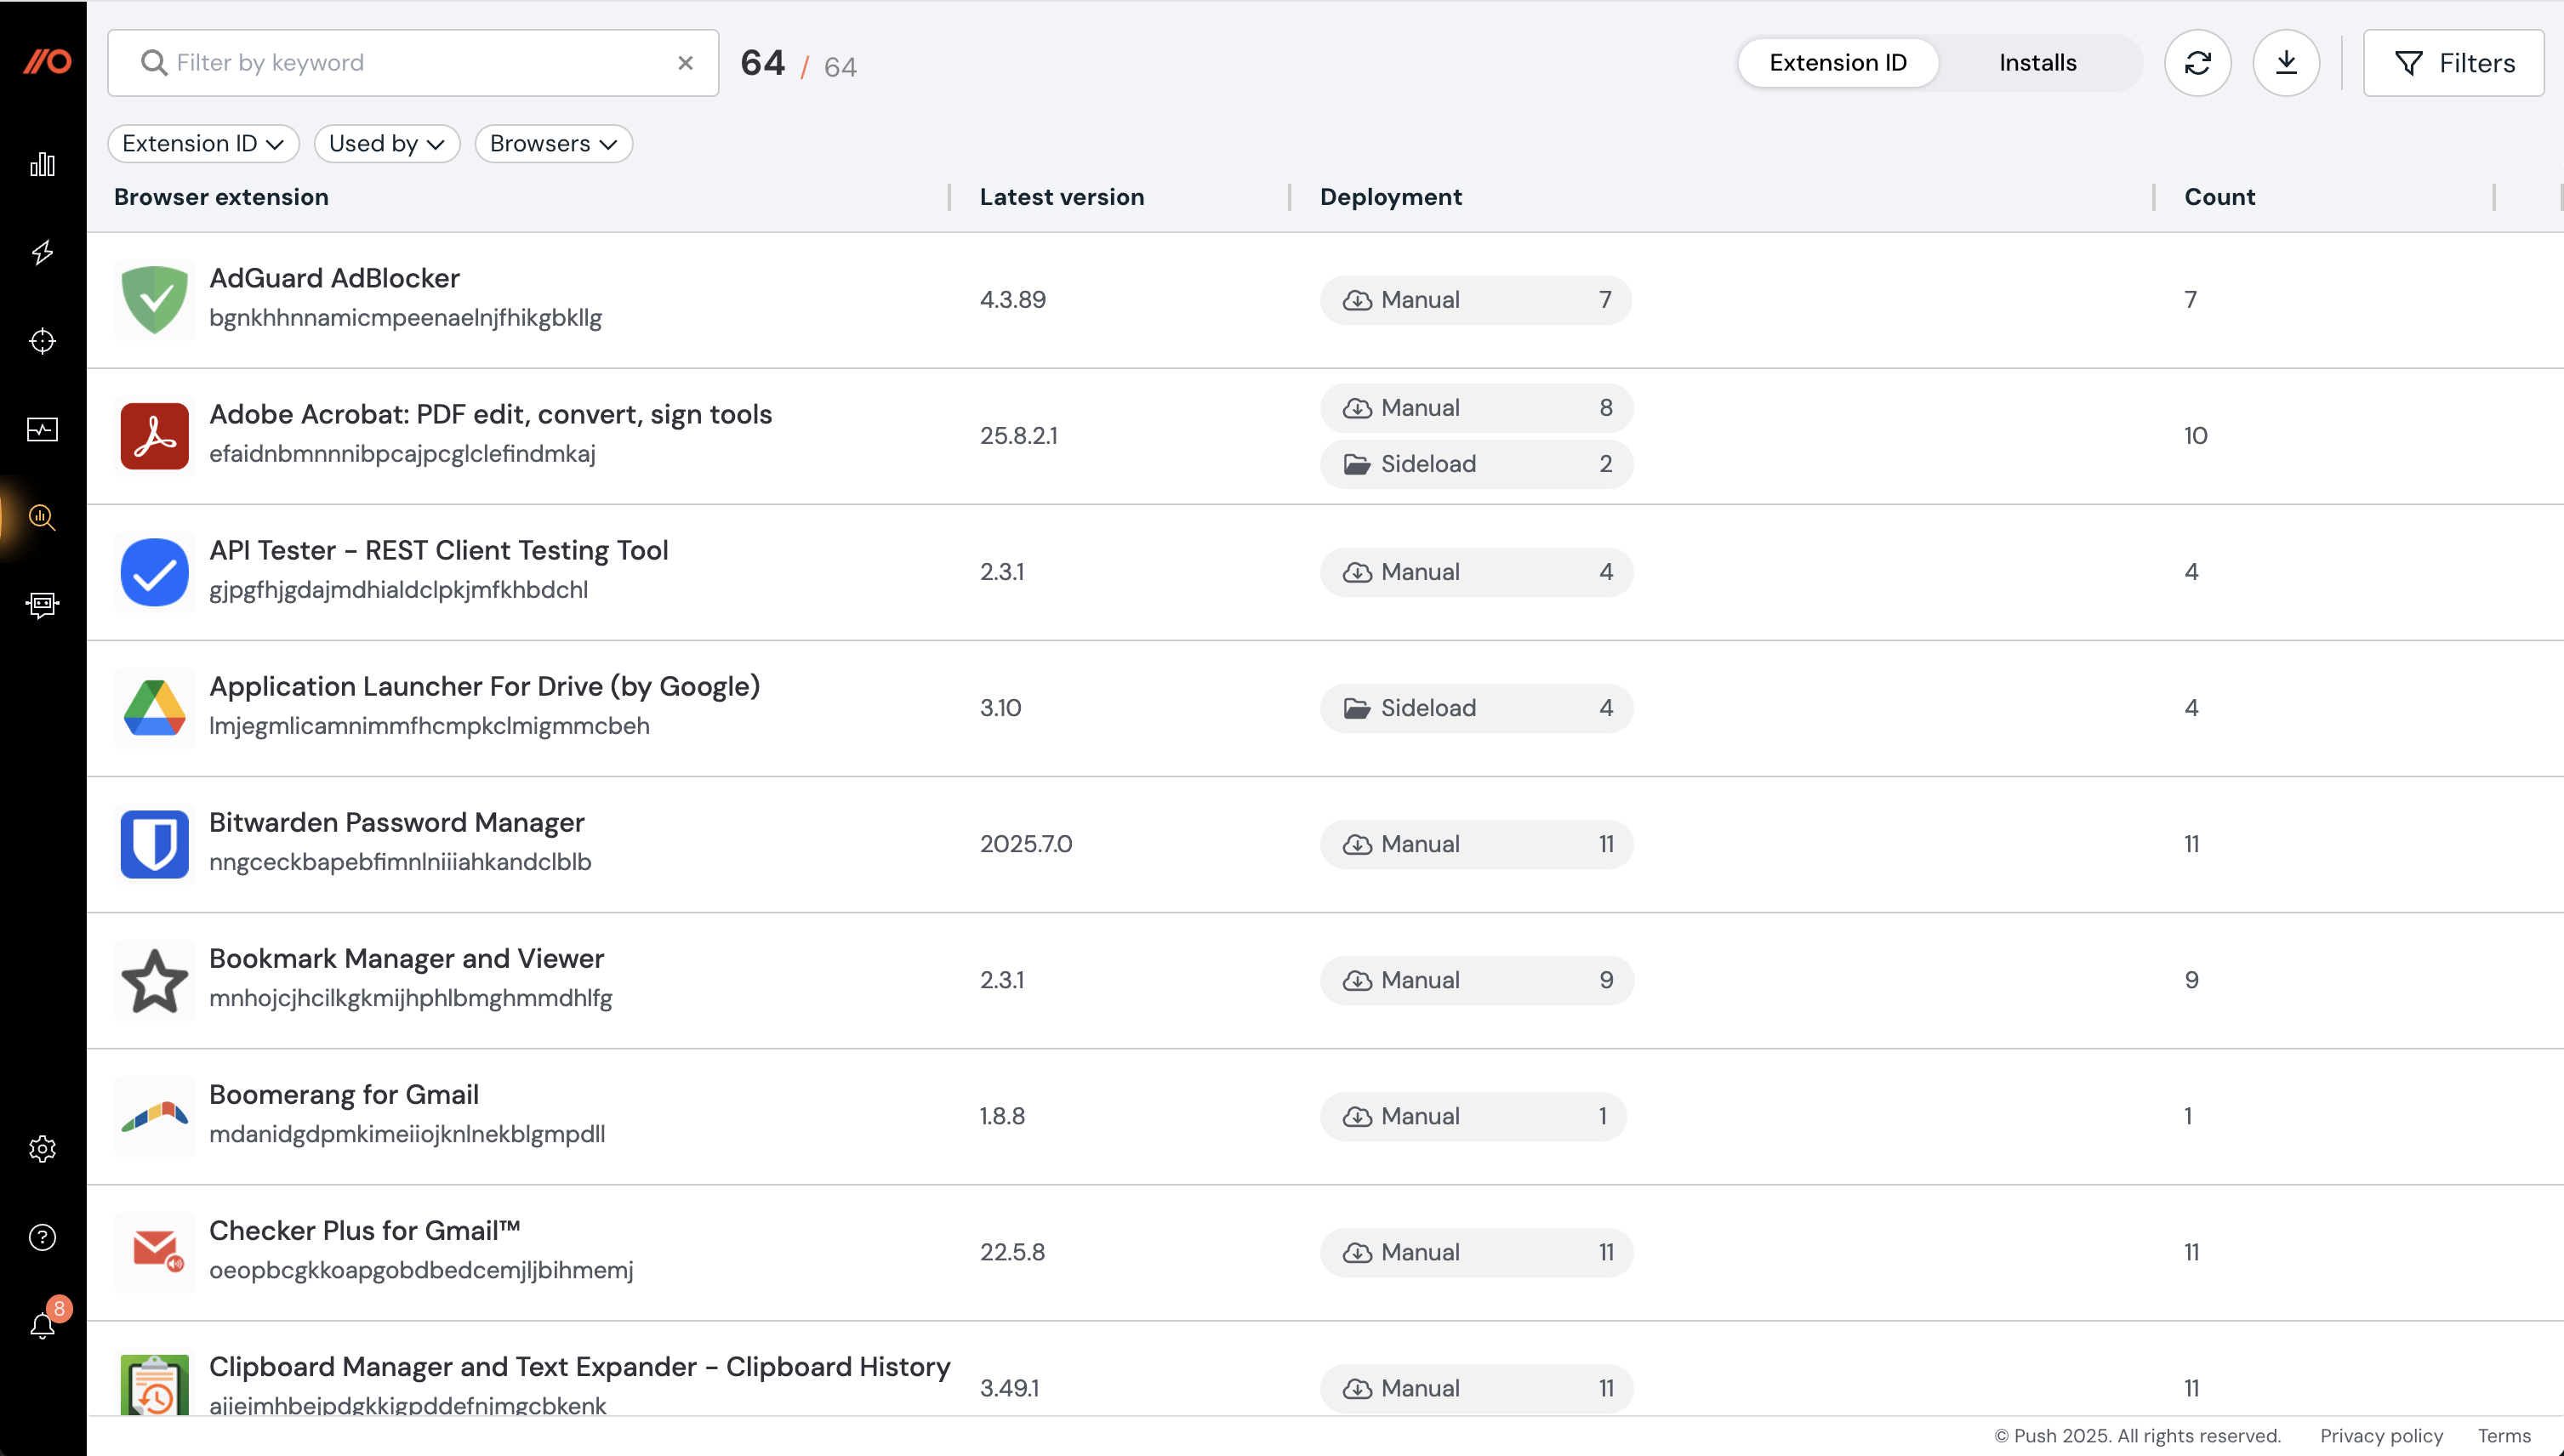Open Adobe Acrobat: PDF edit extension name
The height and width of the screenshot is (1456, 2564).
(x=490, y=414)
